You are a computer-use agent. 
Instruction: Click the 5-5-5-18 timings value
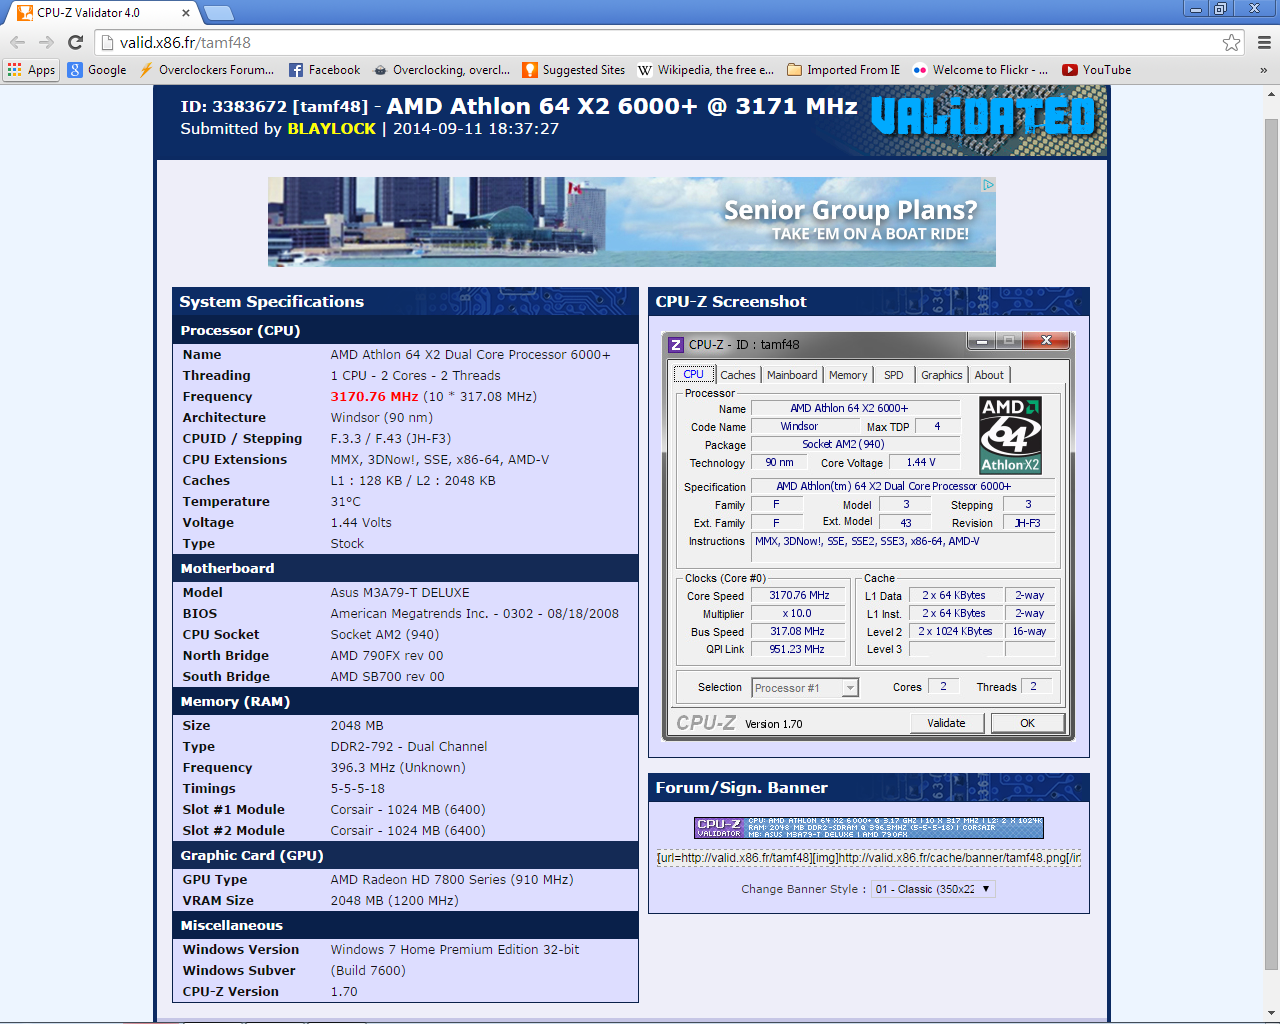(358, 789)
